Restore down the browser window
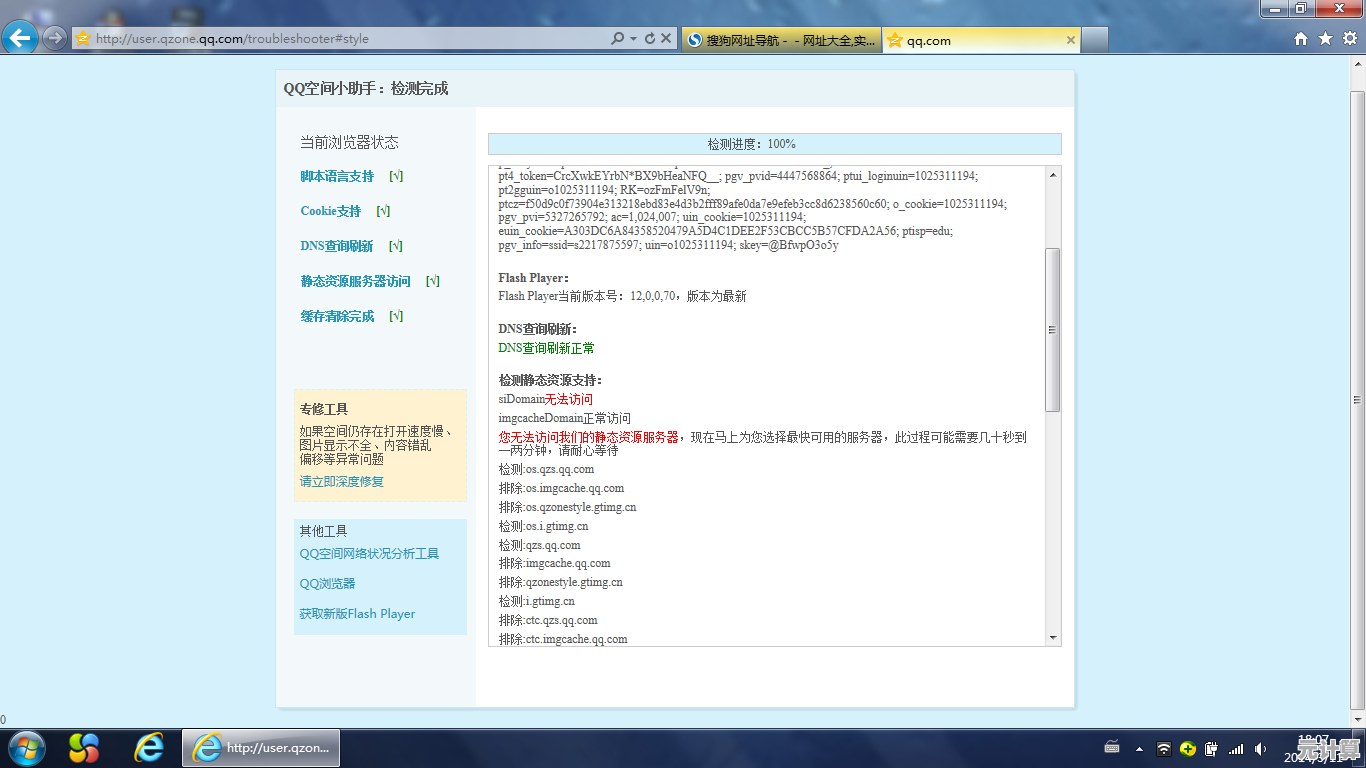This screenshot has width=1366, height=768. [x=1300, y=8]
